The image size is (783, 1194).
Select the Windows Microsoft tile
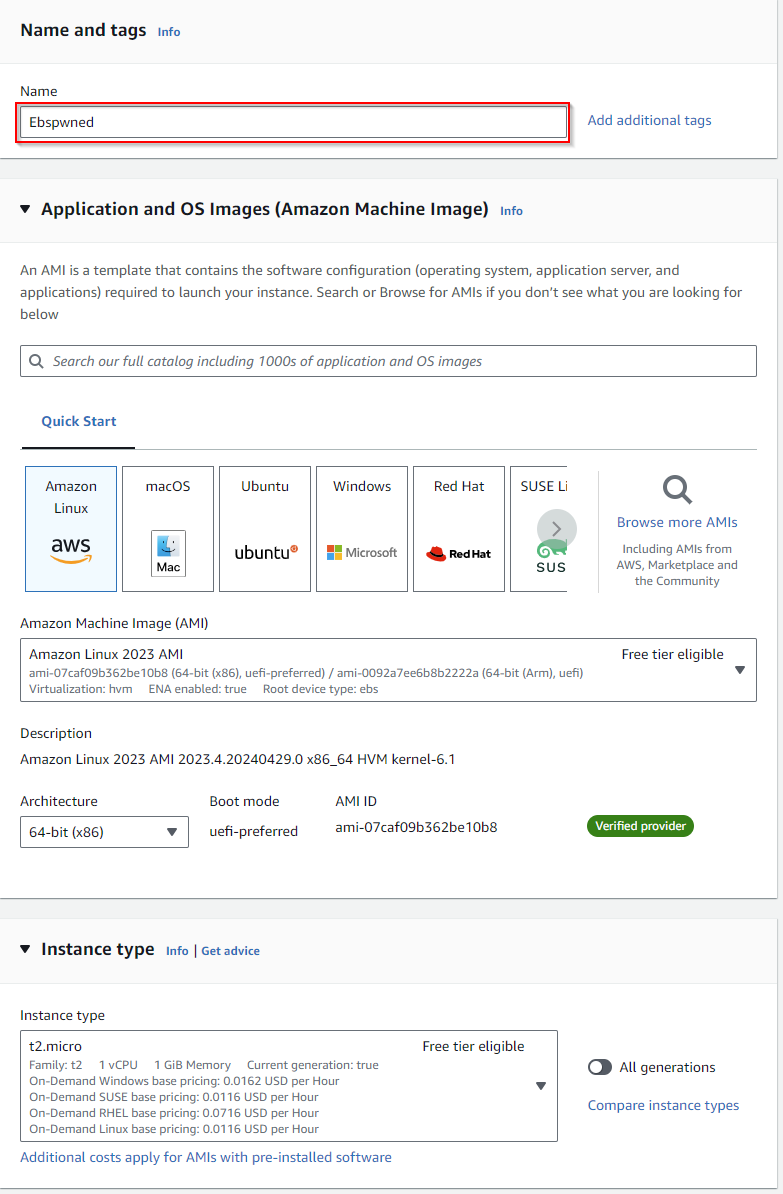point(362,528)
